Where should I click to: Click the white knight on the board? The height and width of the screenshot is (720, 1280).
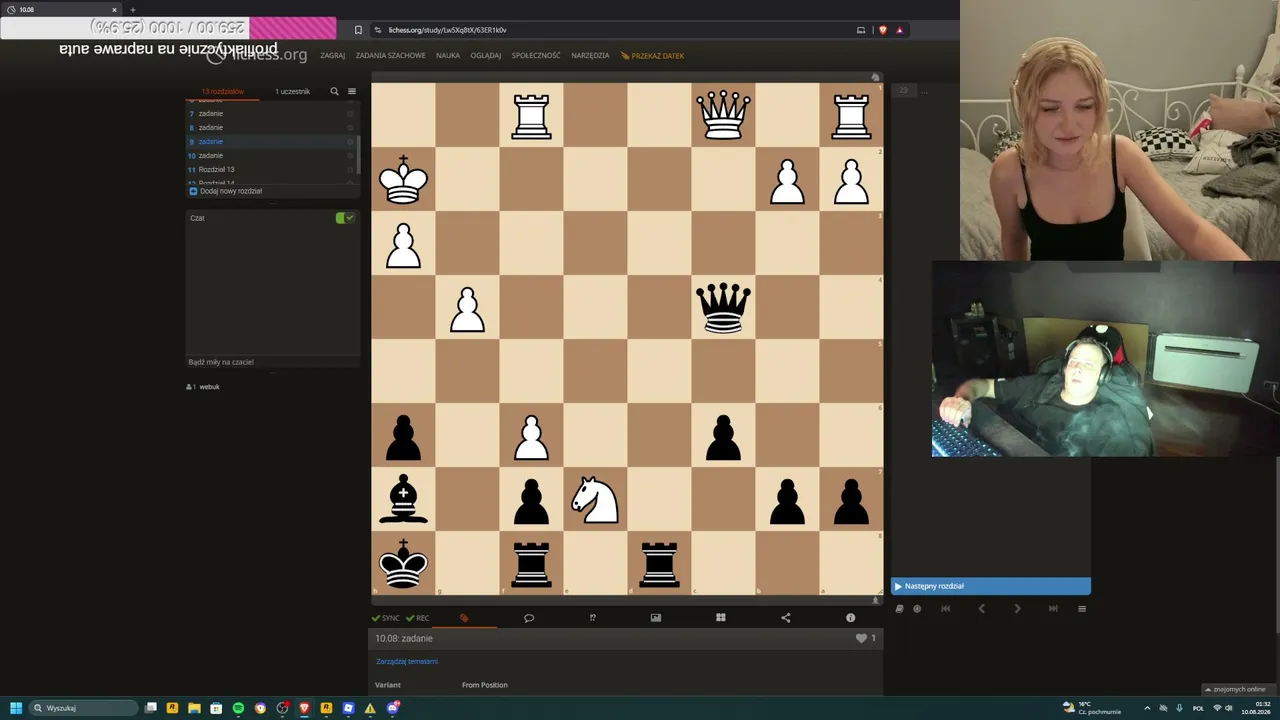(595, 499)
